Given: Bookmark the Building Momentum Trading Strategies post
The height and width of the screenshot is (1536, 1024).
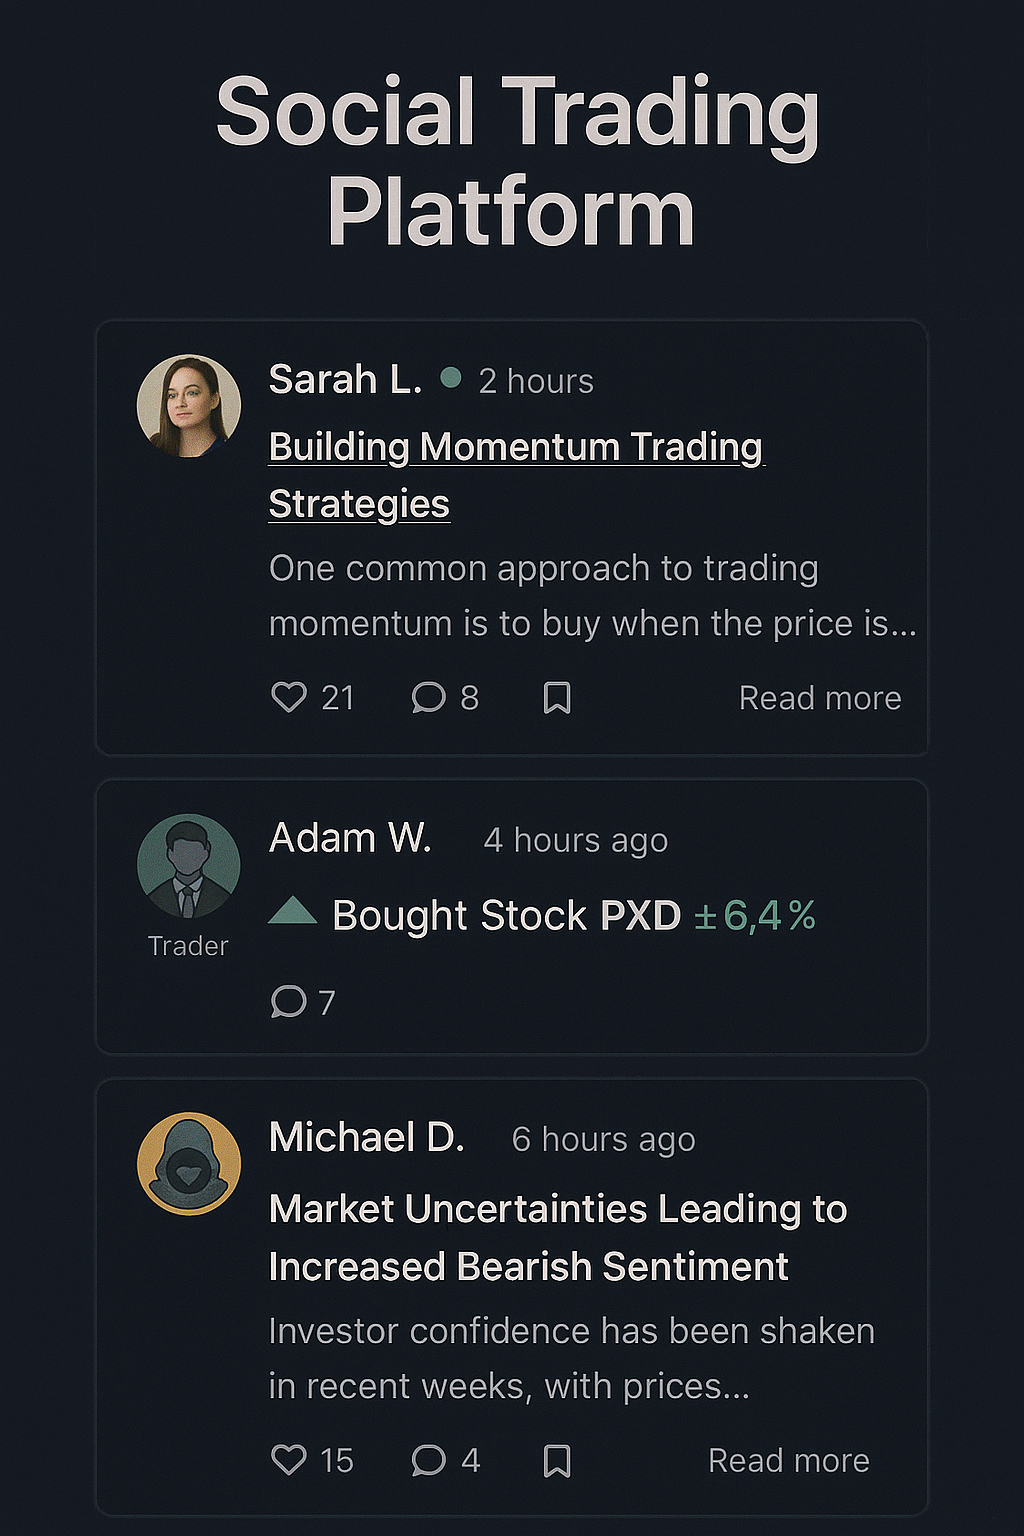Looking at the screenshot, I should (x=557, y=697).
